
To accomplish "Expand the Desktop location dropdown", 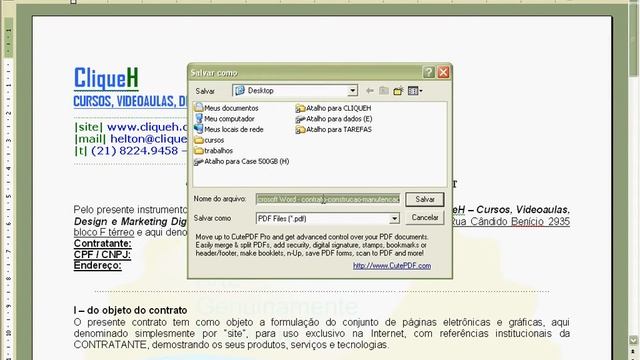I will point(352,91).
